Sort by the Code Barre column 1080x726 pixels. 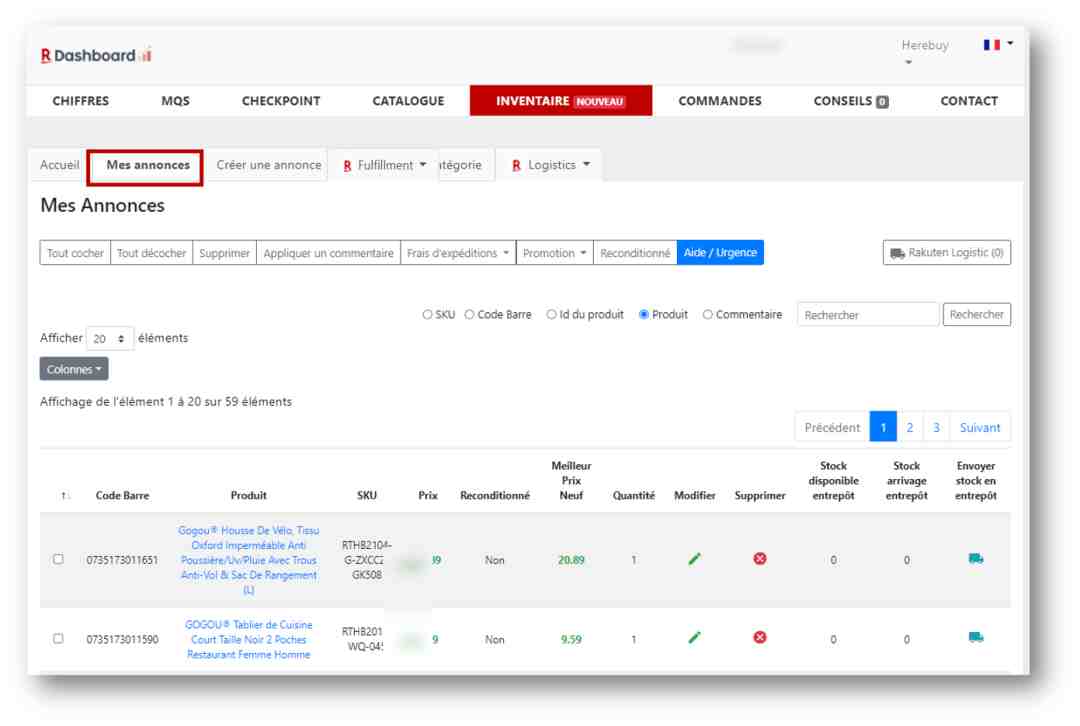(x=122, y=495)
